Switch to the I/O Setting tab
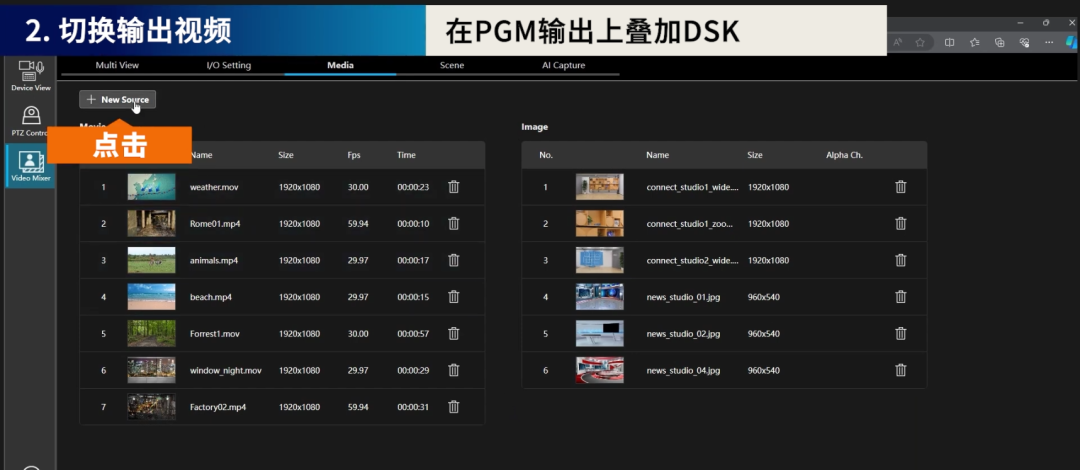Viewport: 1080px width, 470px height. coord(229,65)
